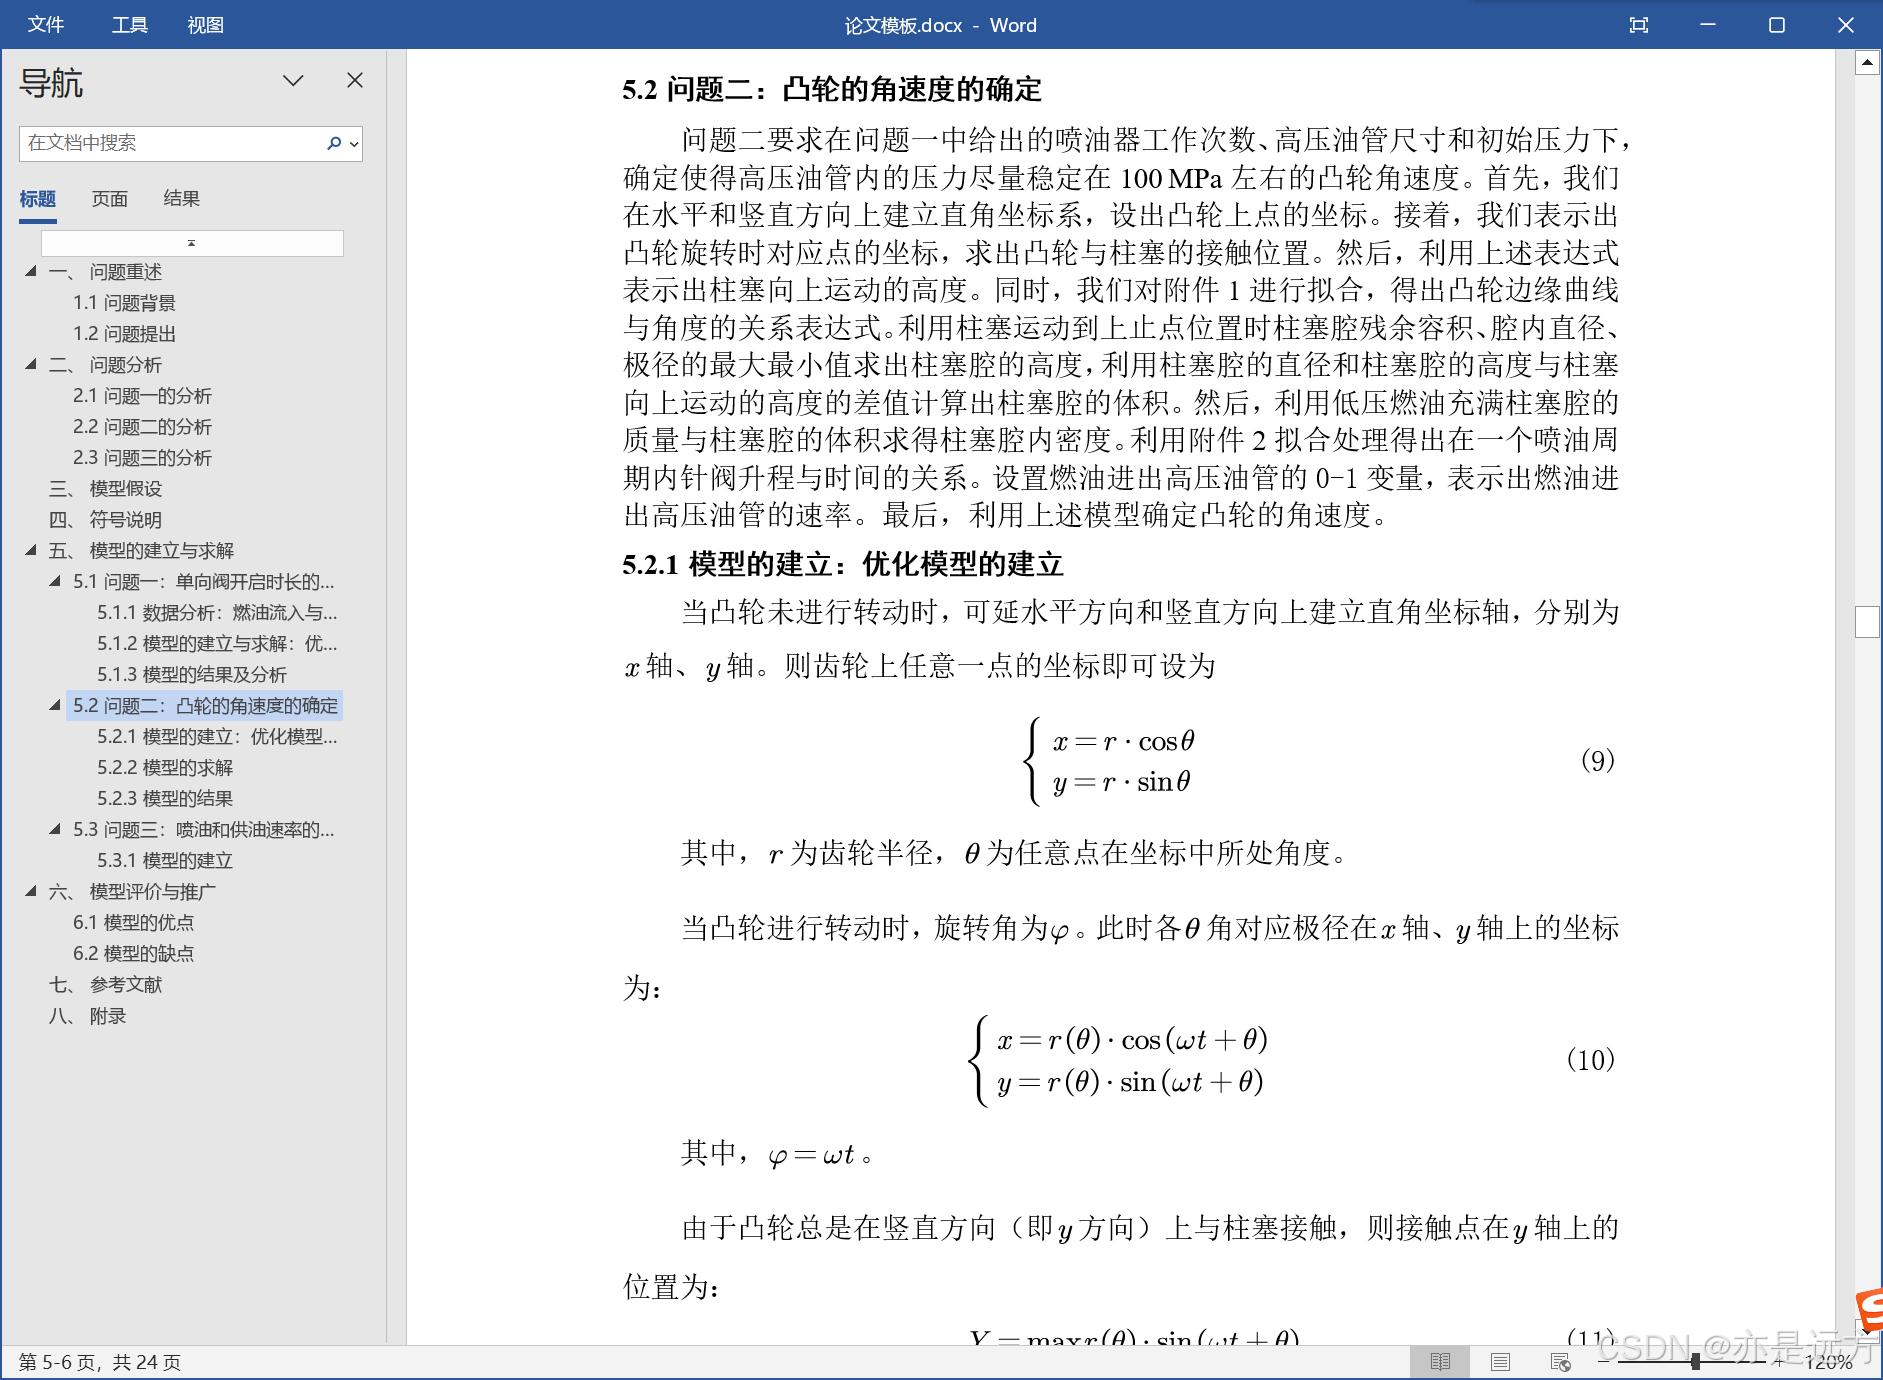Select heading 5.2 问题二：凸轮的角速度的确定
This screenshot has width=1883, height=1380.
[205, 706]
